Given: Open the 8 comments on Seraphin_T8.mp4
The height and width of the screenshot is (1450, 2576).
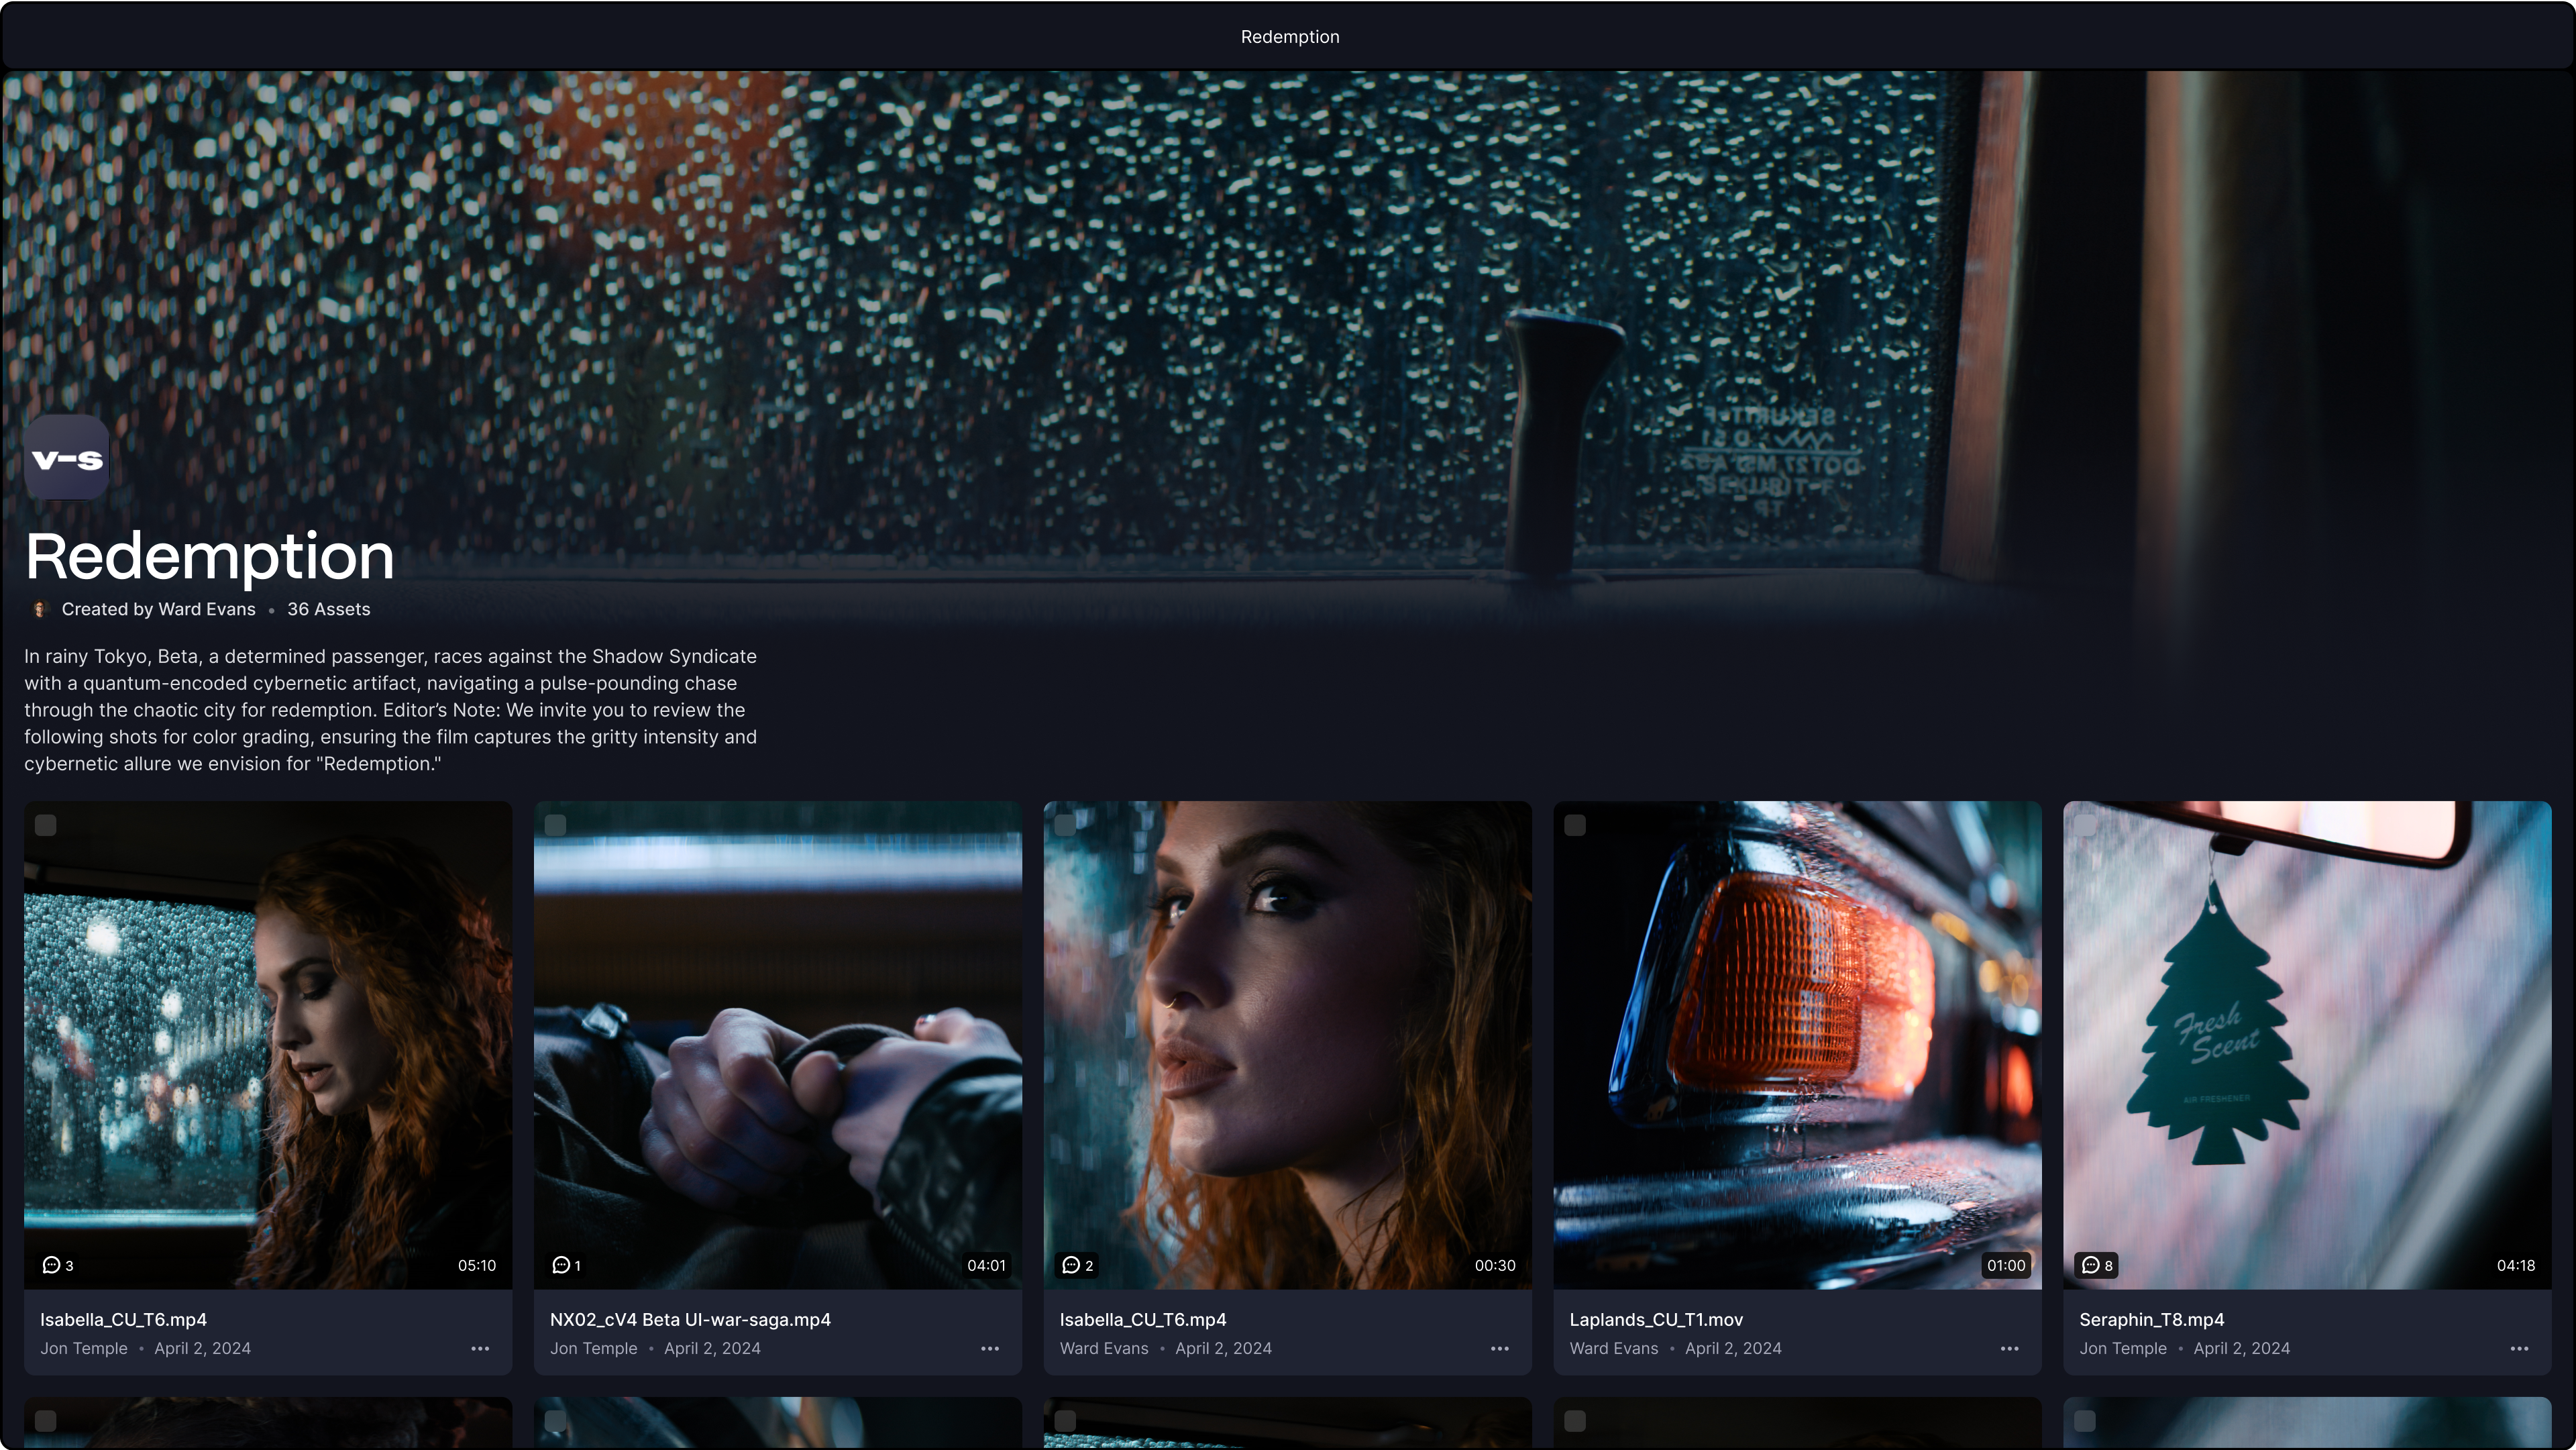Looking at the screenshot, I should [x=2097, y=1265].
